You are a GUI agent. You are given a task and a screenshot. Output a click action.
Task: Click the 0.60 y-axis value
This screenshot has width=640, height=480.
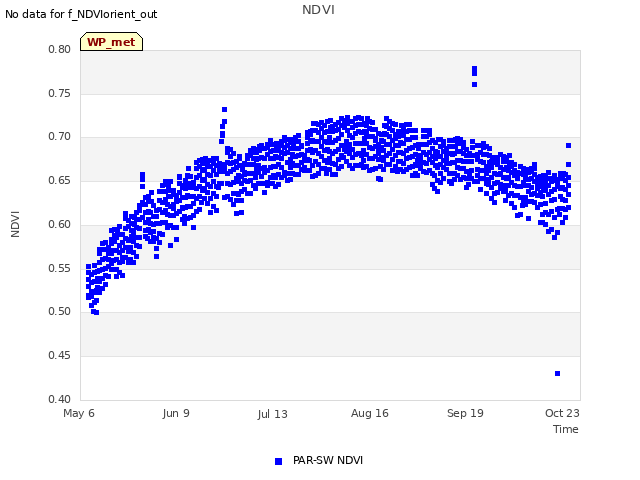60,224
